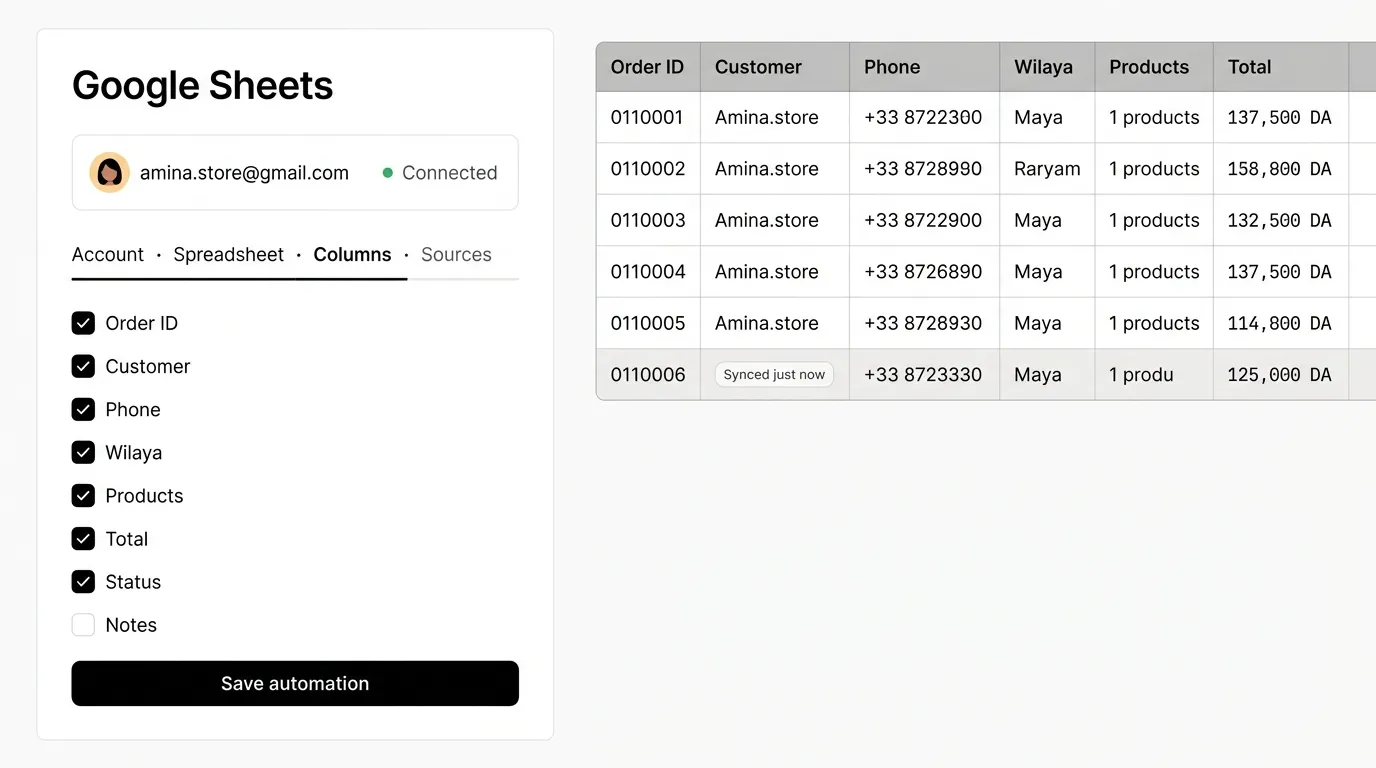Click order ID cell 0110004
This screenshot has height=768, width=1376.
(x=648, y=272)
